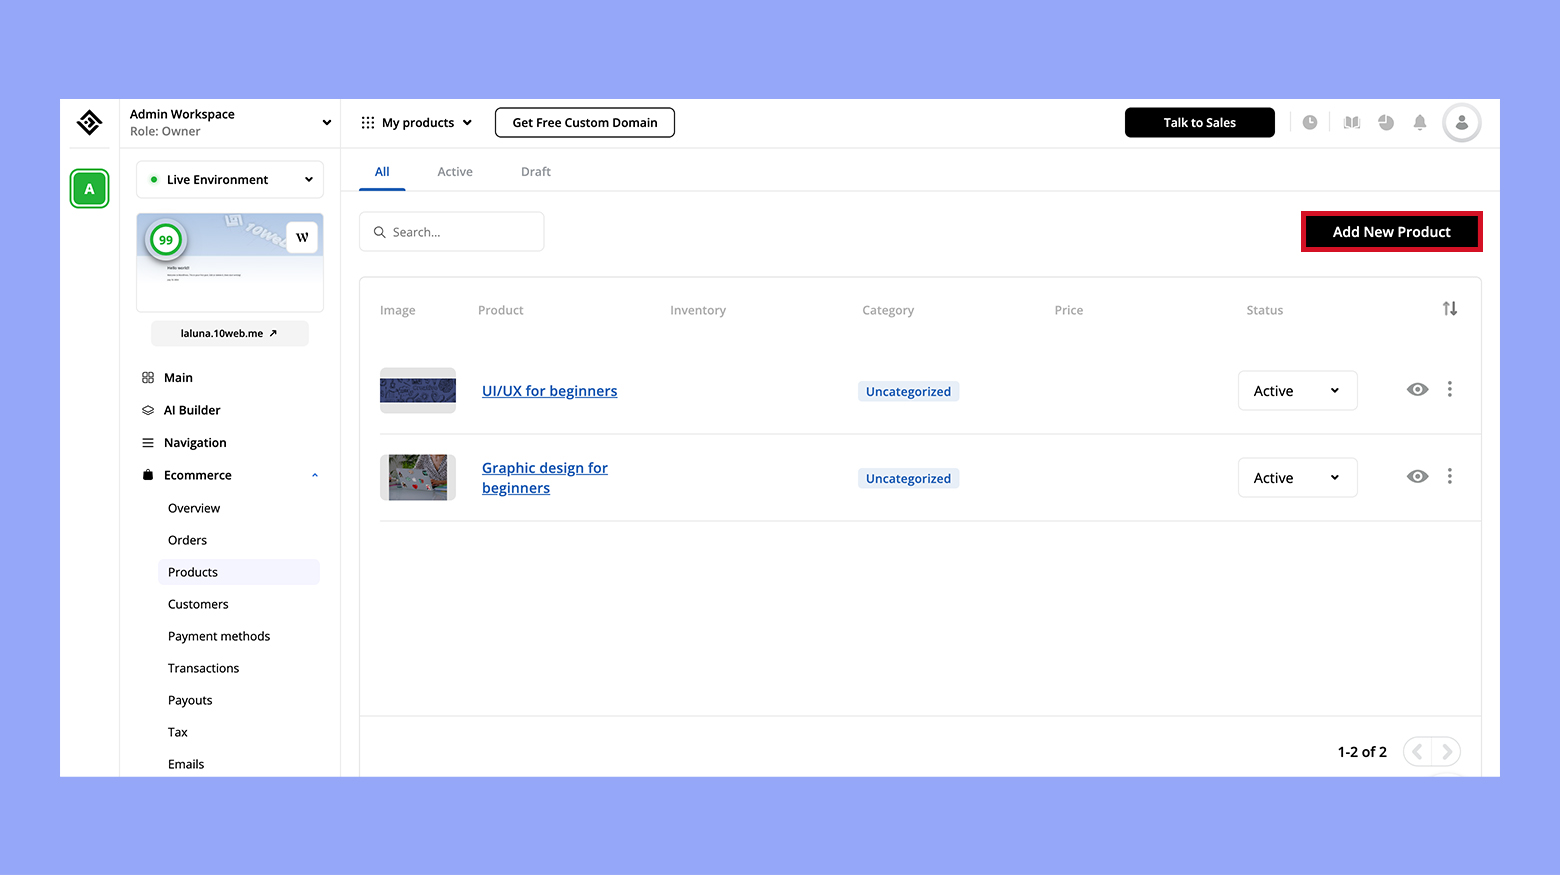The width and height of the screenshot is (1560, 875).
Task: Click the sort icon in the products table
Action: click(1450, 308)
